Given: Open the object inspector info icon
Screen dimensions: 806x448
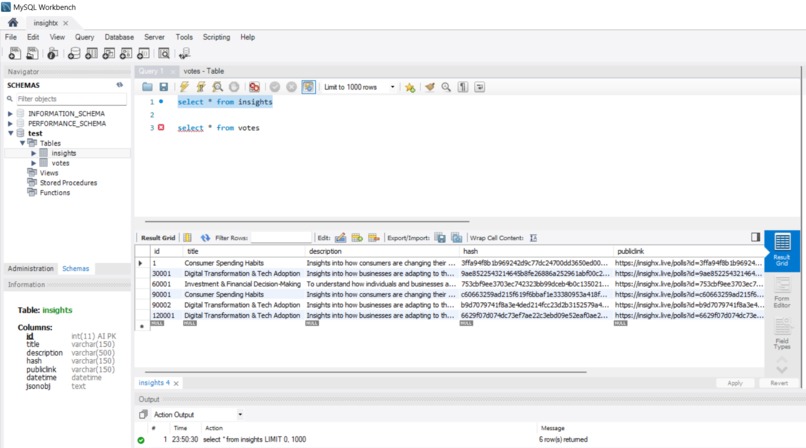Looking at the screenshot, I should [x=52, y=53].
